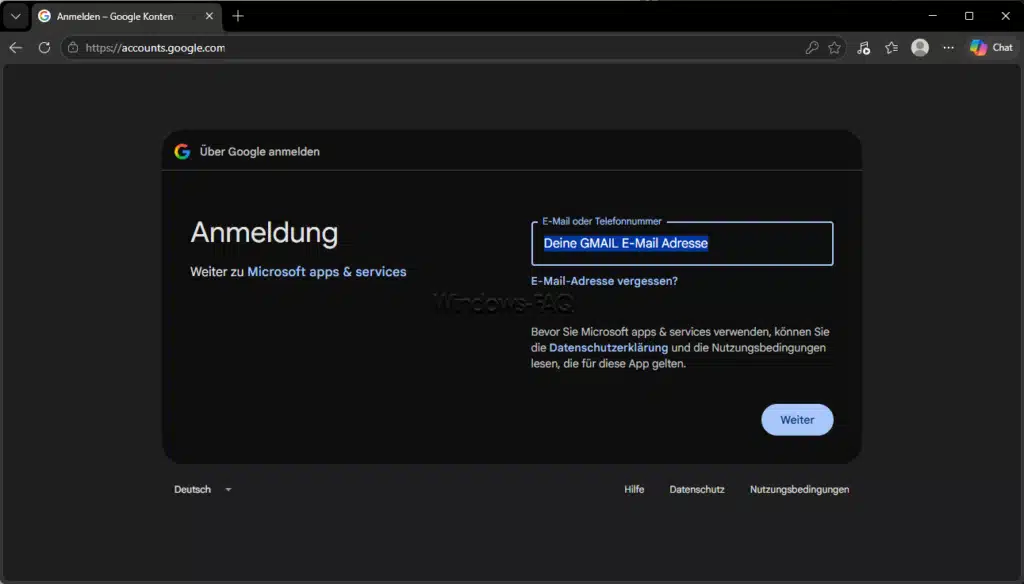This screenshot has height=584, width=1024.
Task: Open Copilot Chat button
Action: 991,48
